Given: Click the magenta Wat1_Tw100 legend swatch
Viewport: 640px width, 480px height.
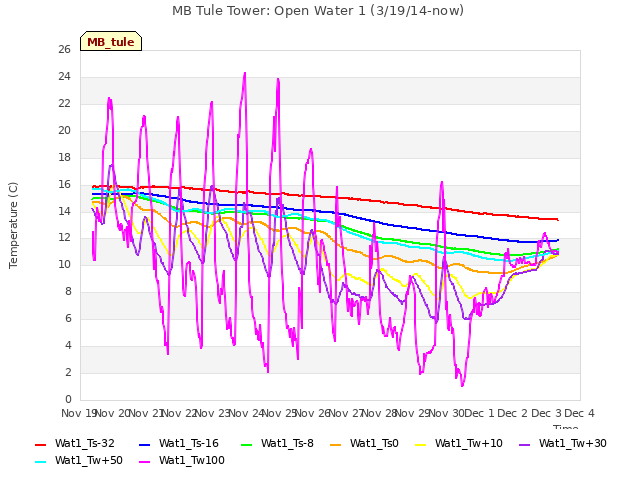Looking at the screenshot, I should click(x=145, y=462).
